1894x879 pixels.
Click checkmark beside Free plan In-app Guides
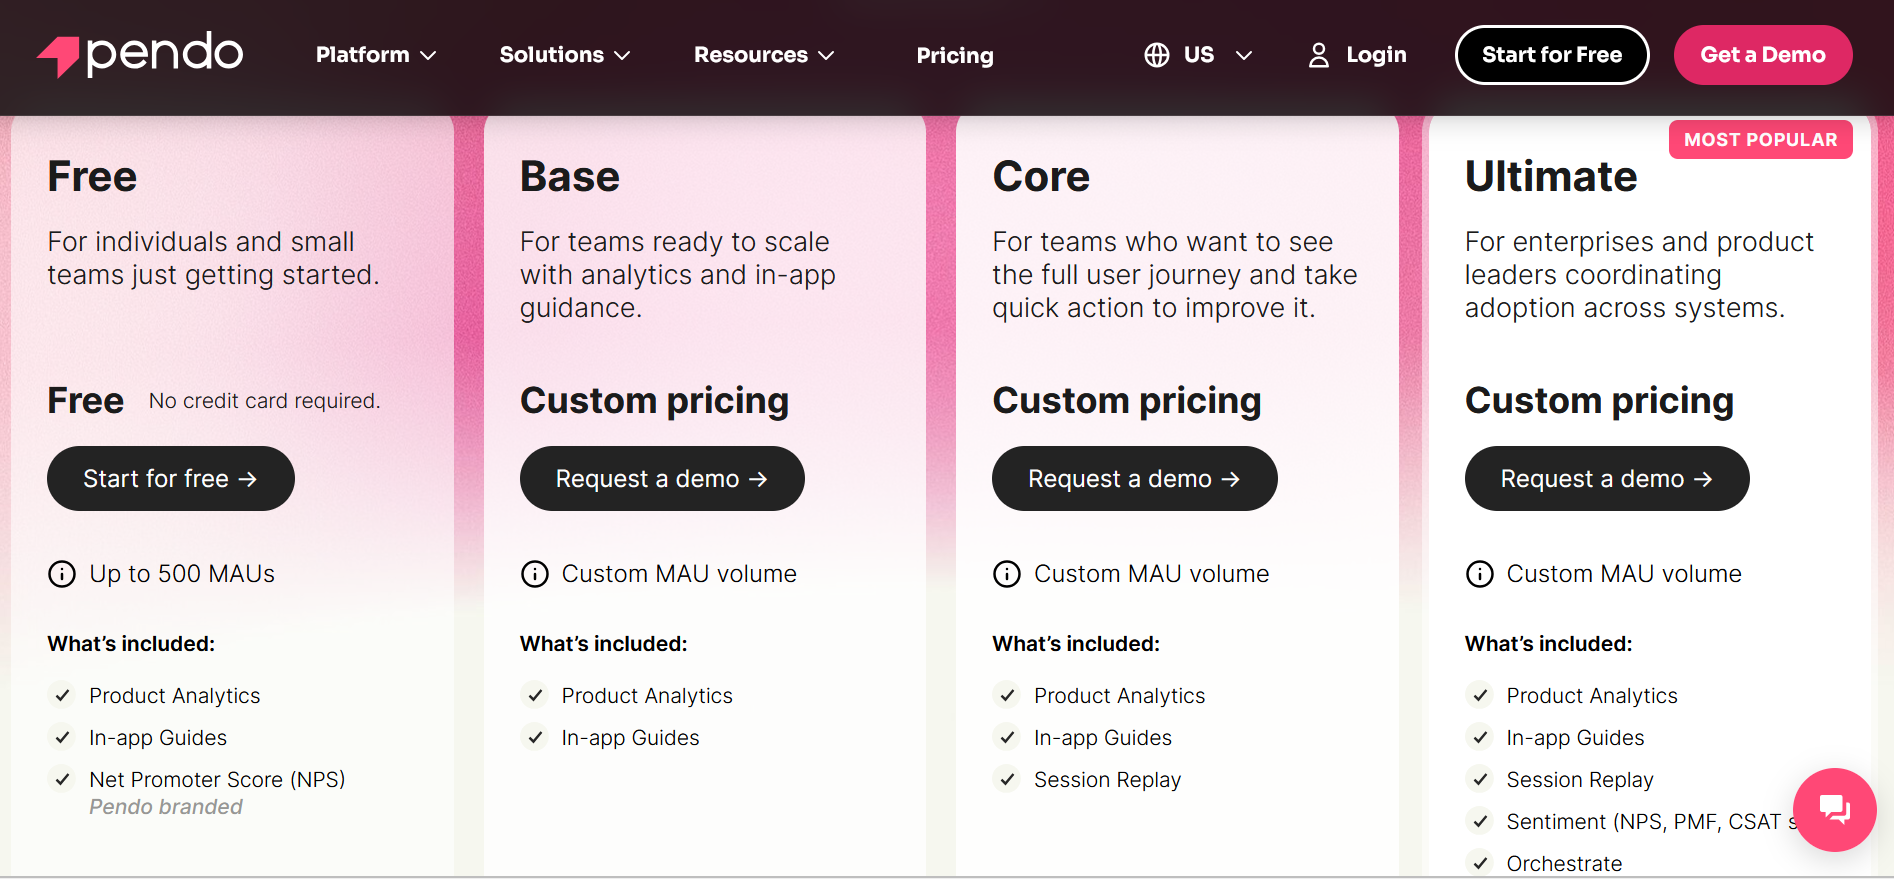click(x=62, y=737)
